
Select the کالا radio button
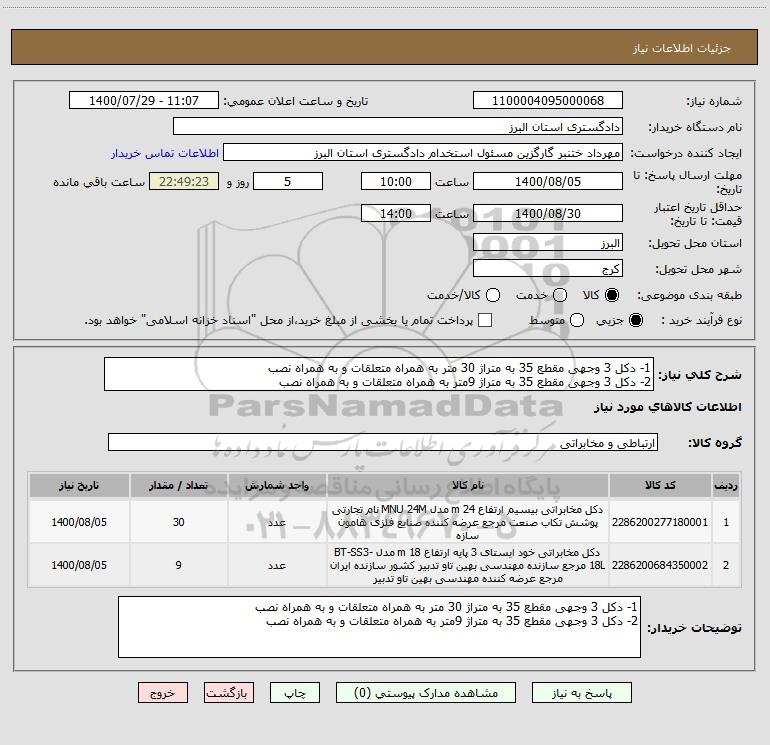click(612, 295)
